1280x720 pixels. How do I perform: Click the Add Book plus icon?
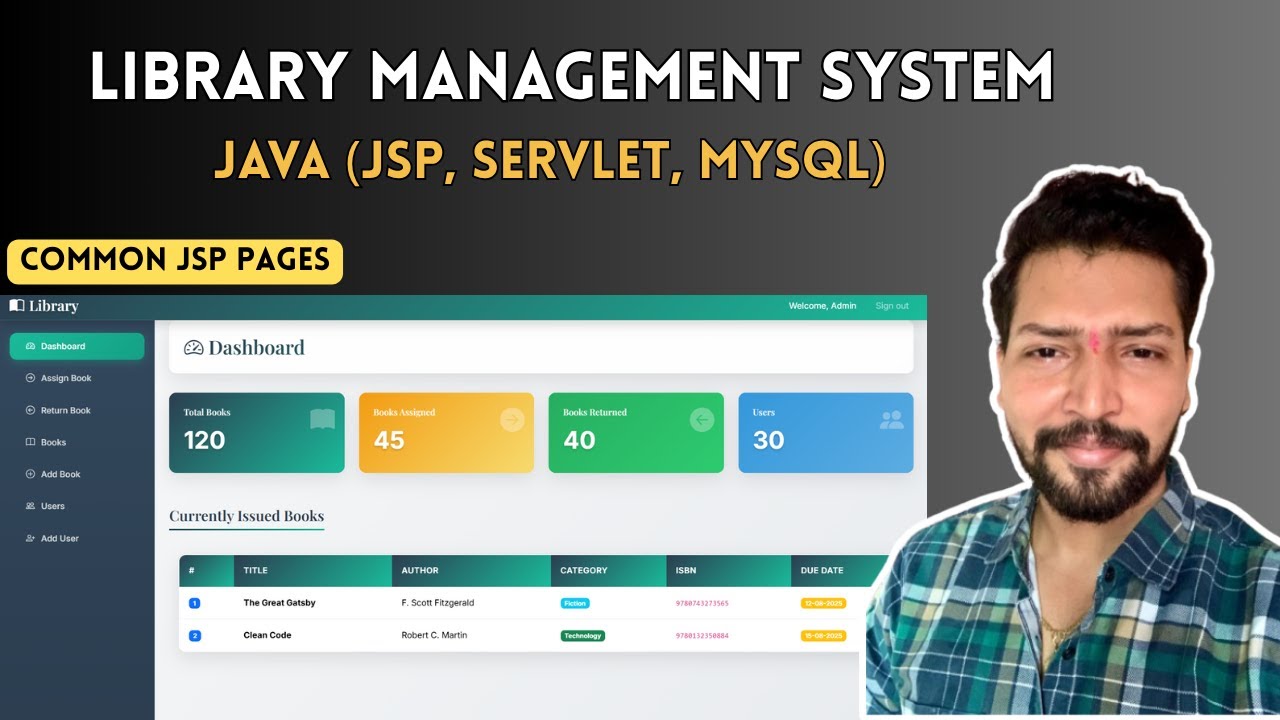tap(30, 474)
